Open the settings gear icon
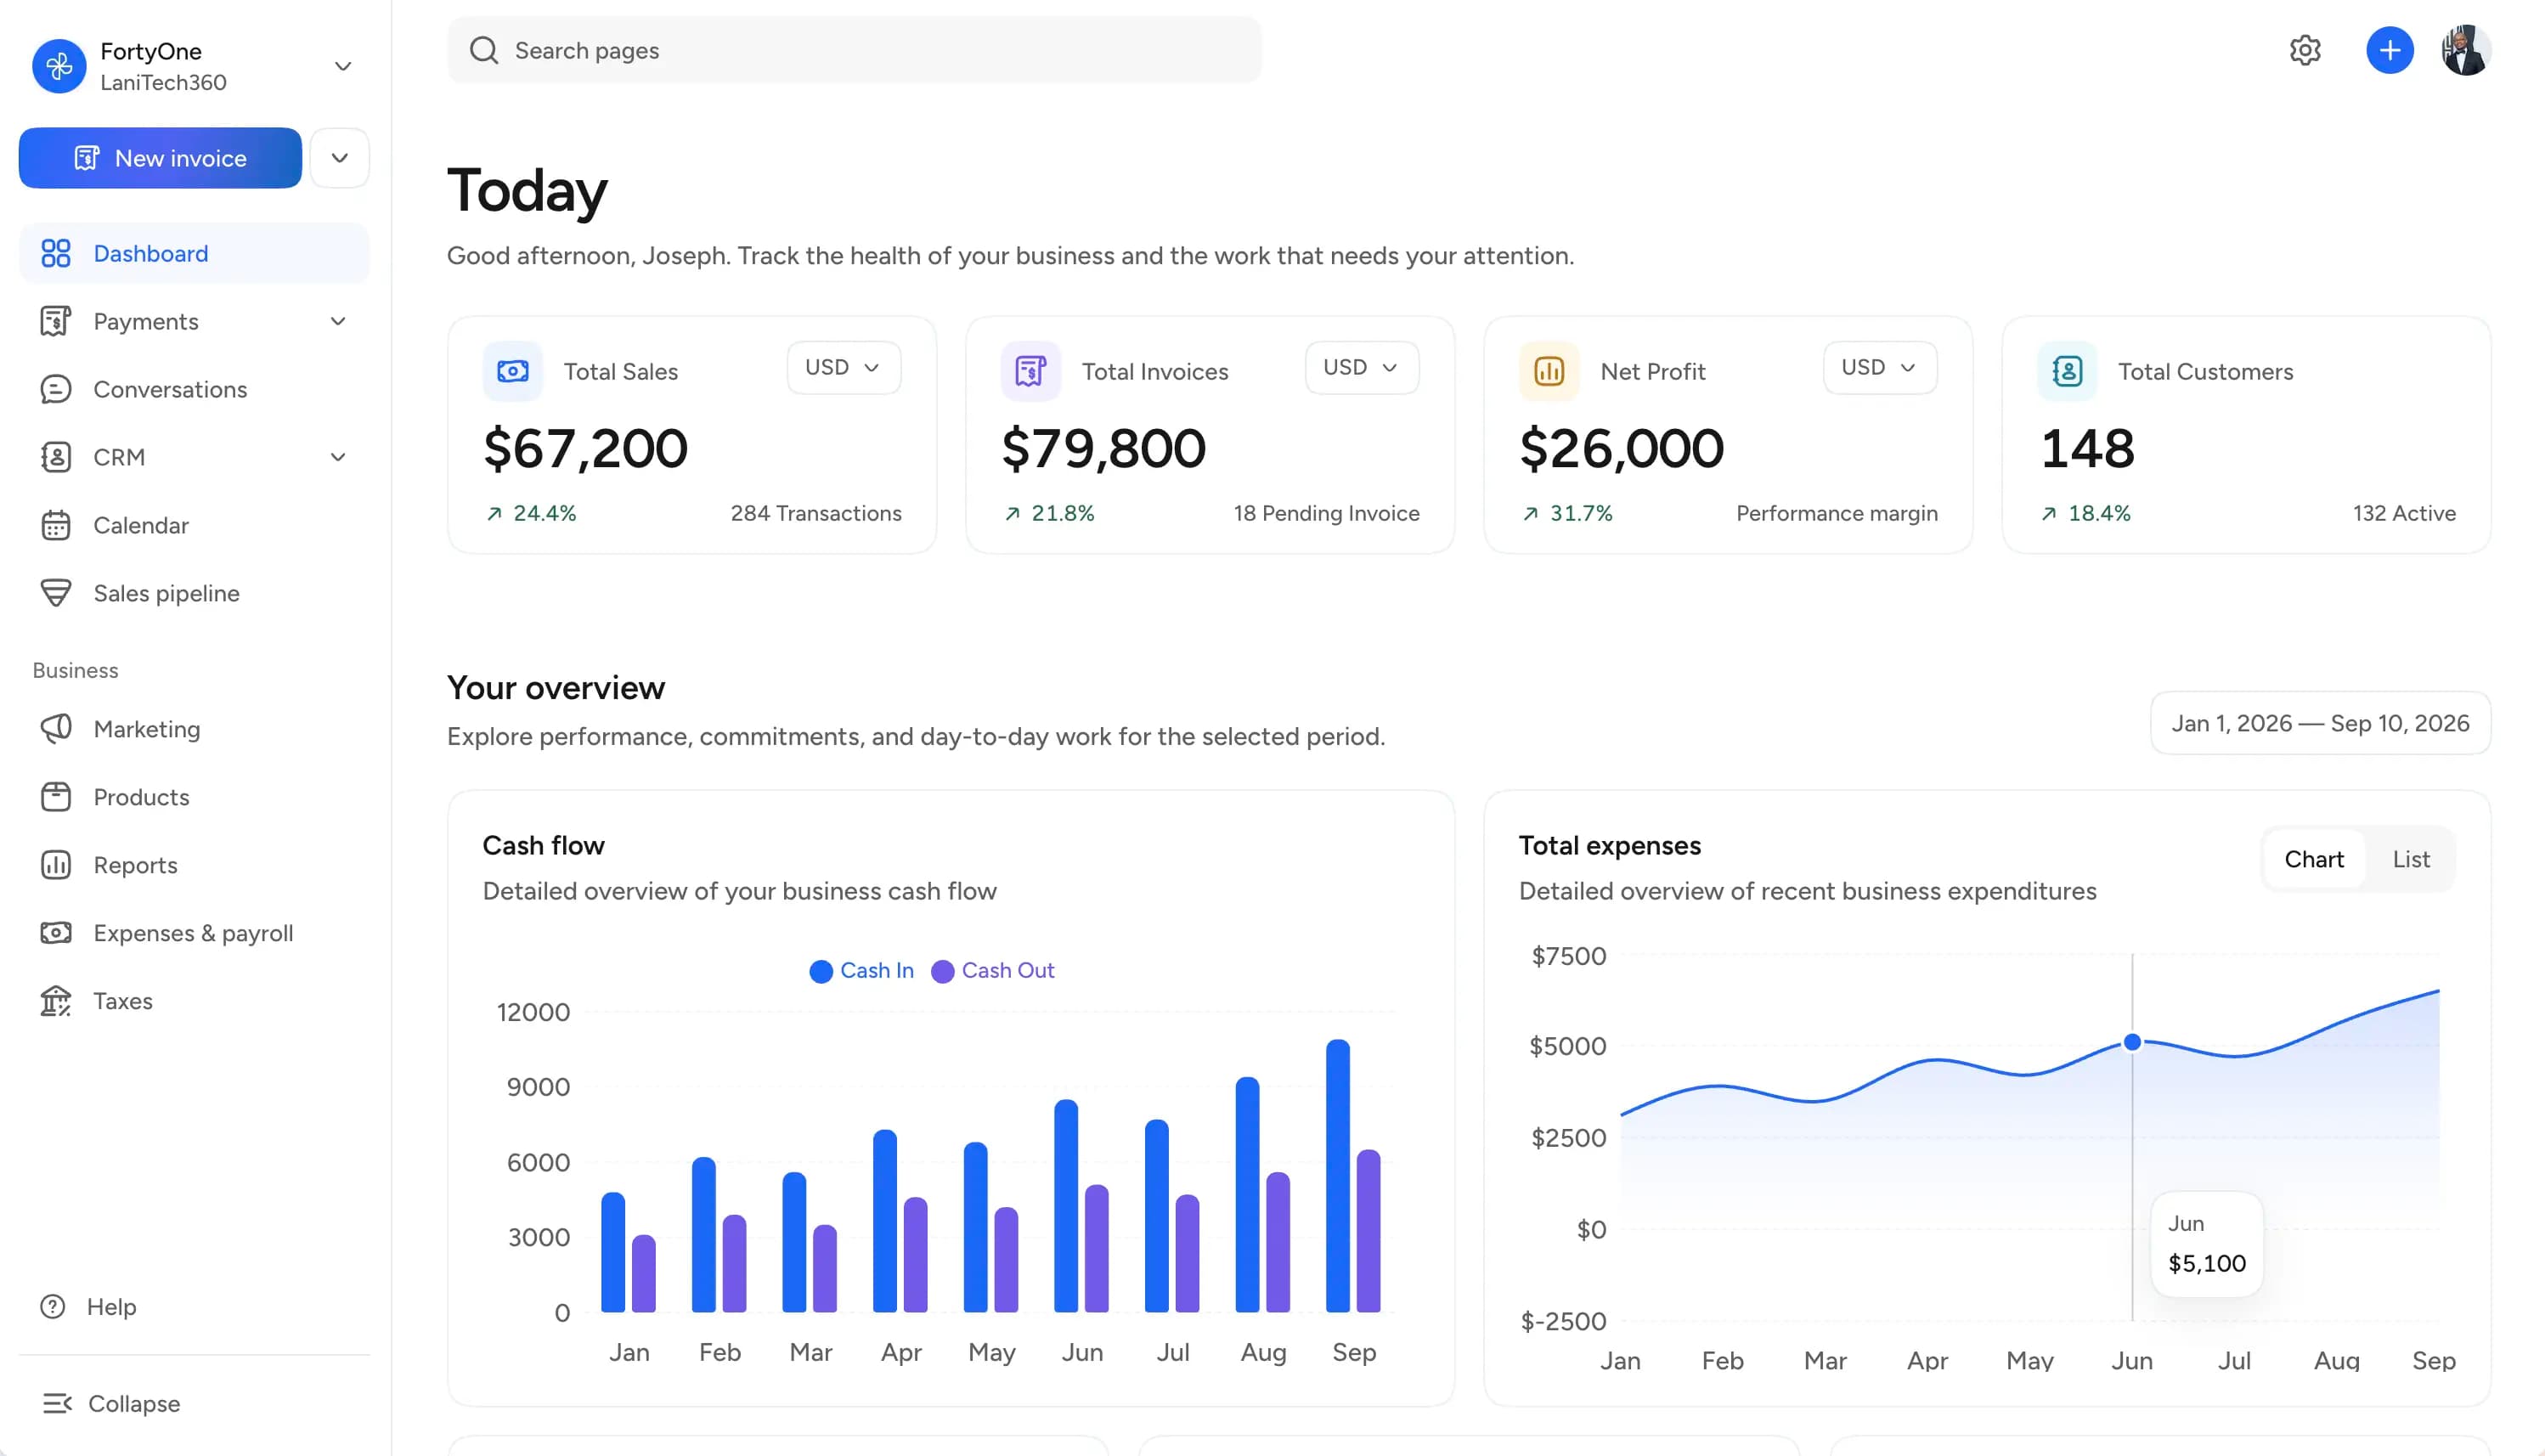2545x1456 pixels. (2304, 50)
